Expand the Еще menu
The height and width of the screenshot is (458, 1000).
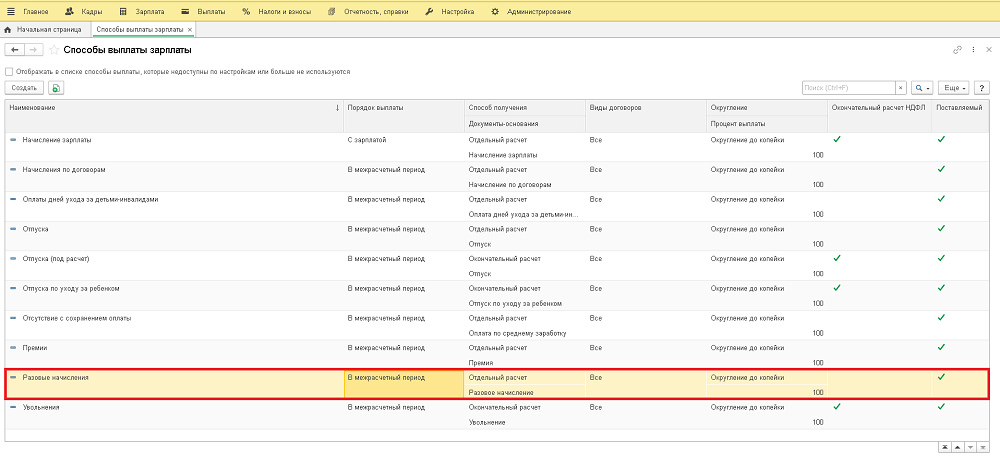point(954,88)
